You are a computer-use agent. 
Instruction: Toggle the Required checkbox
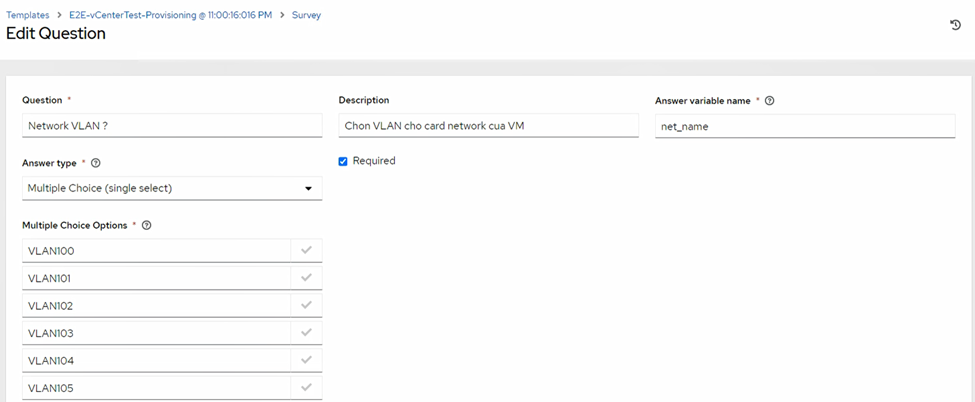tap(343, 161)
